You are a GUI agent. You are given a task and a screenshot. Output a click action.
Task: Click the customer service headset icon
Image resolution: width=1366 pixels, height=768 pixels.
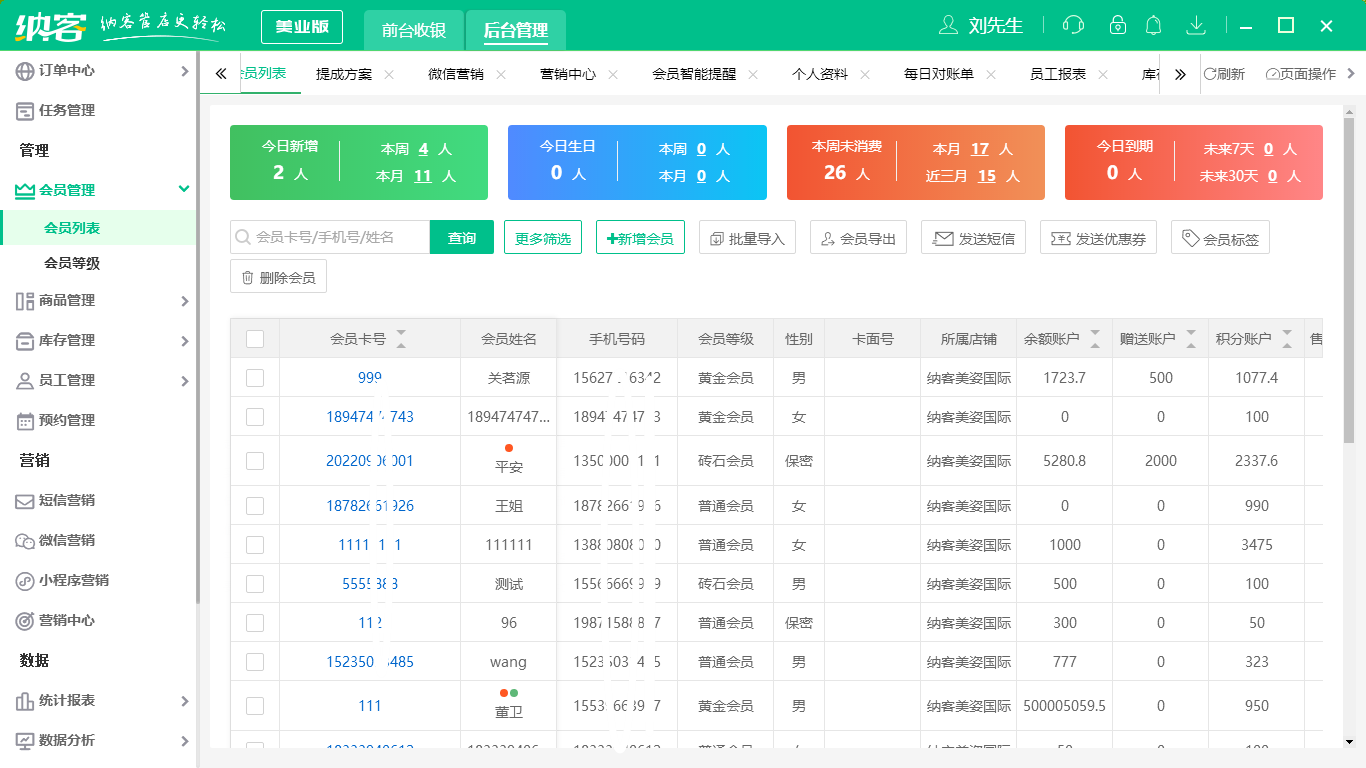click(x=1073, y=25)
